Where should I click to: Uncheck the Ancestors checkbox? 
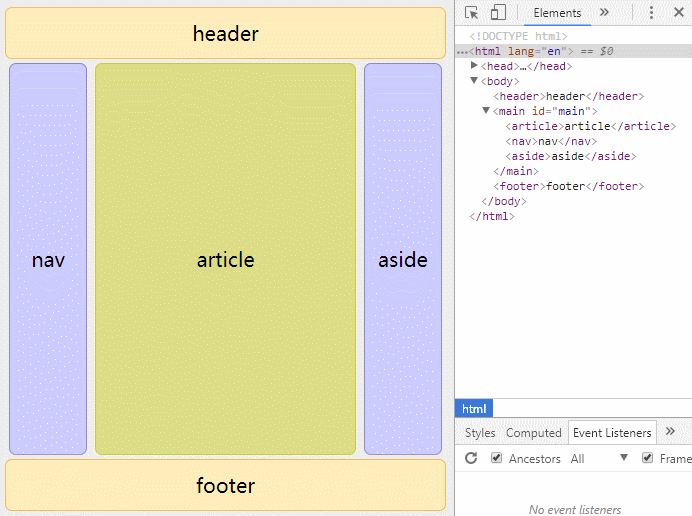497,459
